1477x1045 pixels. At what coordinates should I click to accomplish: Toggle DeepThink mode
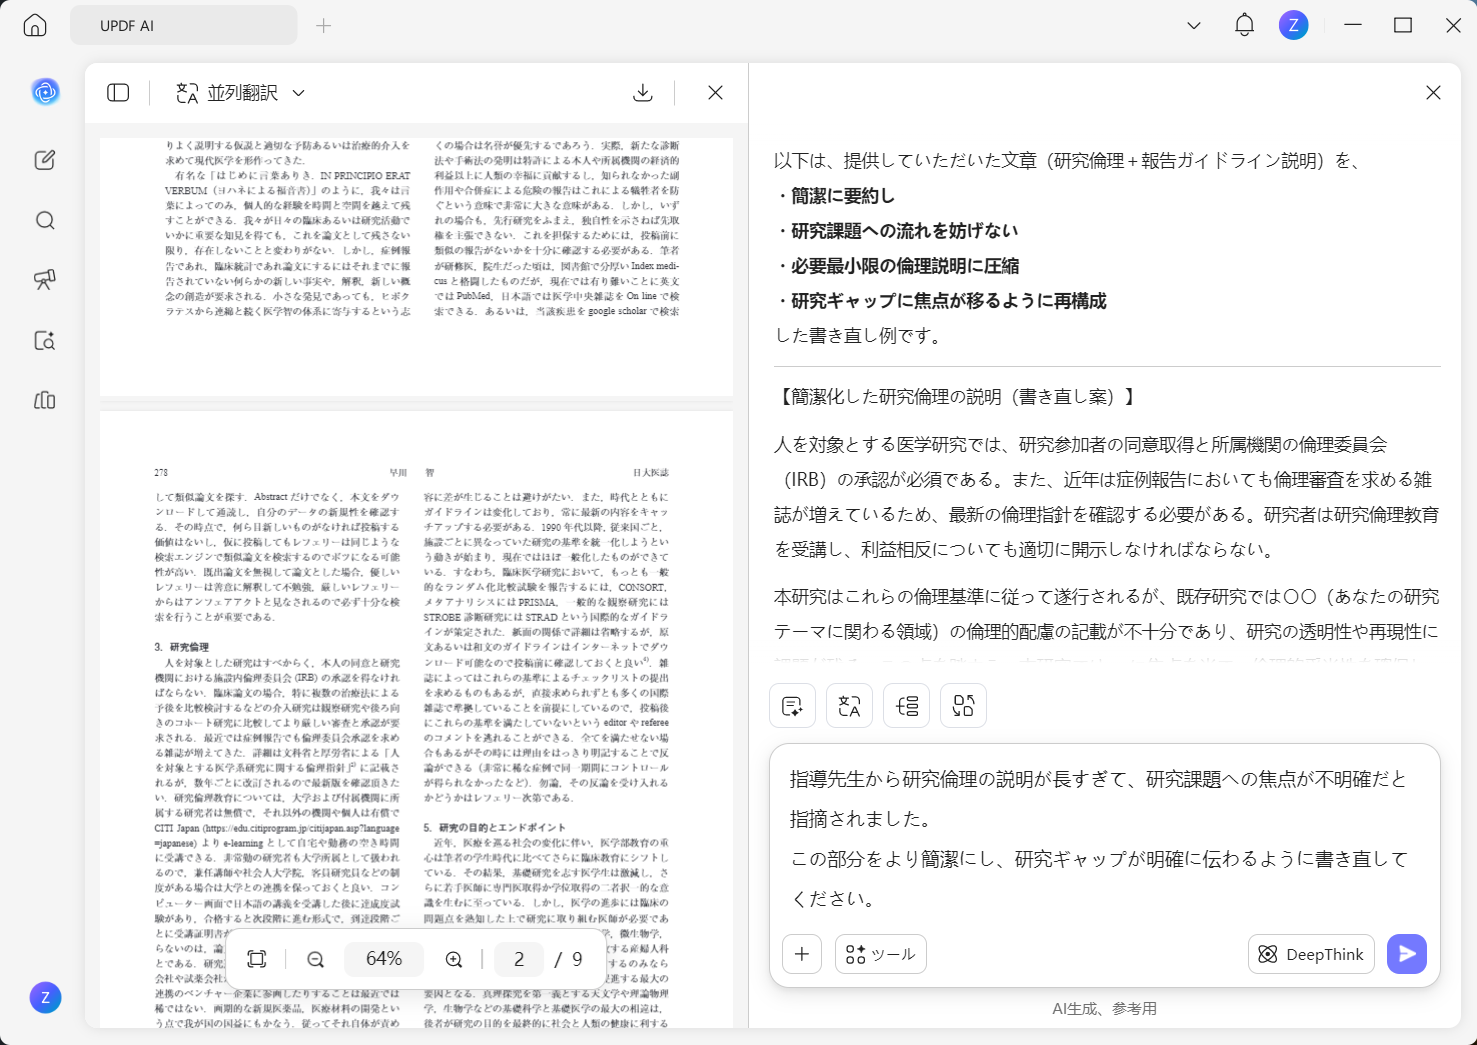coord(1311,954)
